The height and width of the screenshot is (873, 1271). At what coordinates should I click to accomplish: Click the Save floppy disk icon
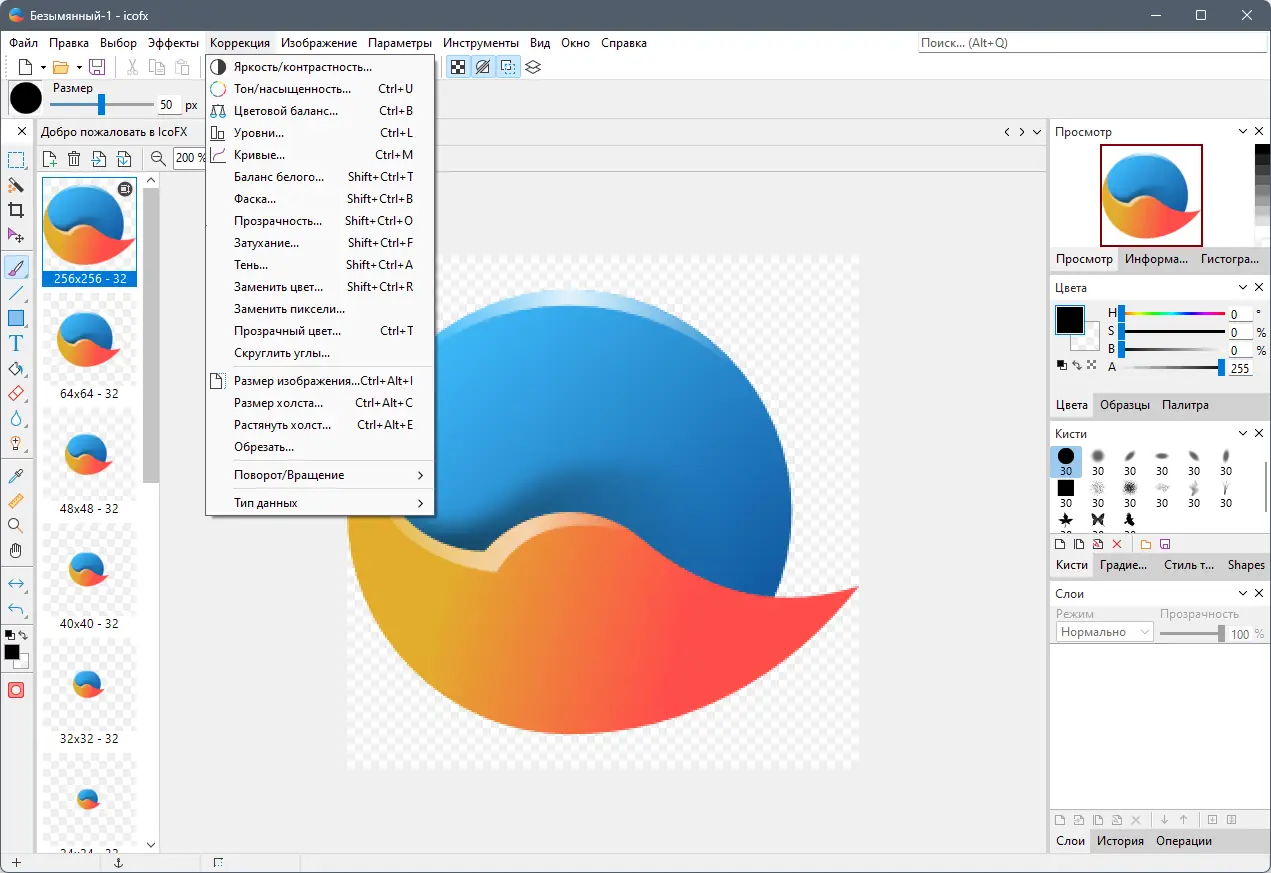[97, 67]
